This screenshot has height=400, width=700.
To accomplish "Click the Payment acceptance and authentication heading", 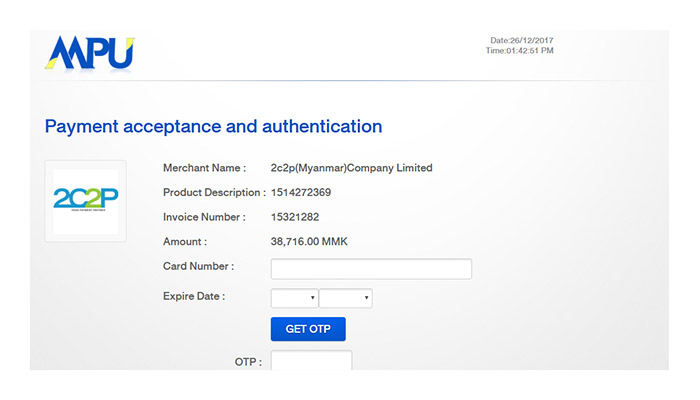I will click(x=213, y=126).
